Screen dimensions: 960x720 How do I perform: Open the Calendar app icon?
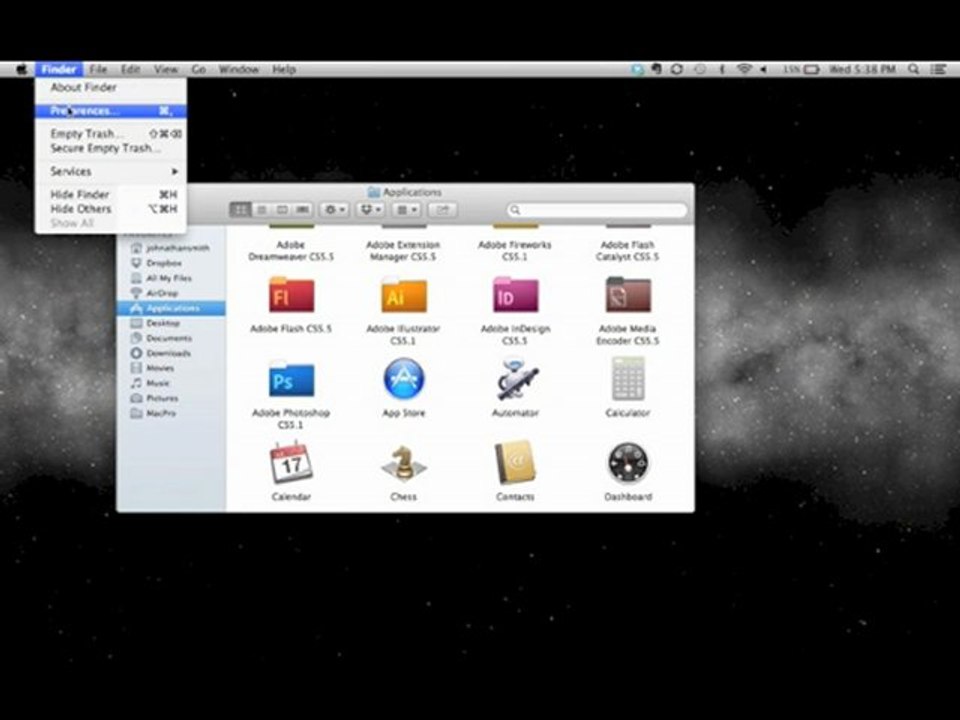coord(291,463)
